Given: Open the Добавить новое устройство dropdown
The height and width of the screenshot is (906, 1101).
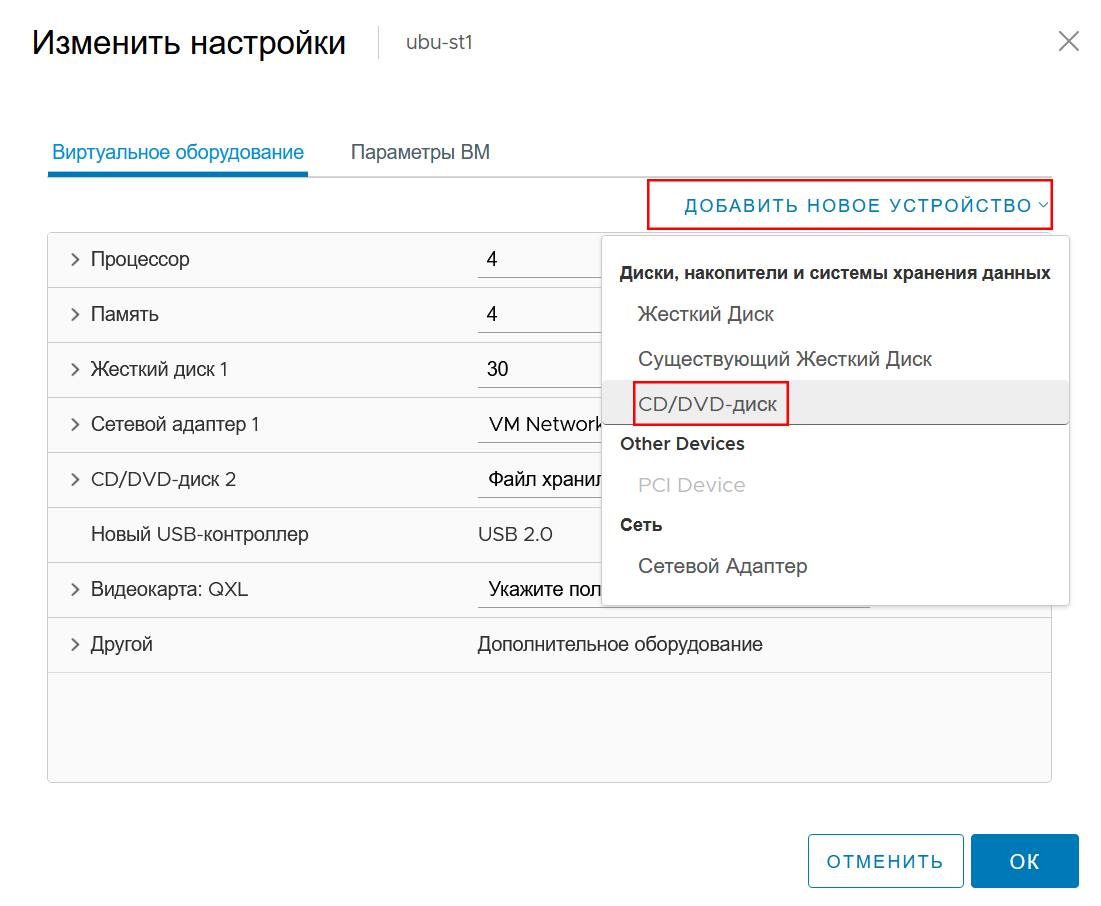Looking at the screenshot, I should pos(866,205).
